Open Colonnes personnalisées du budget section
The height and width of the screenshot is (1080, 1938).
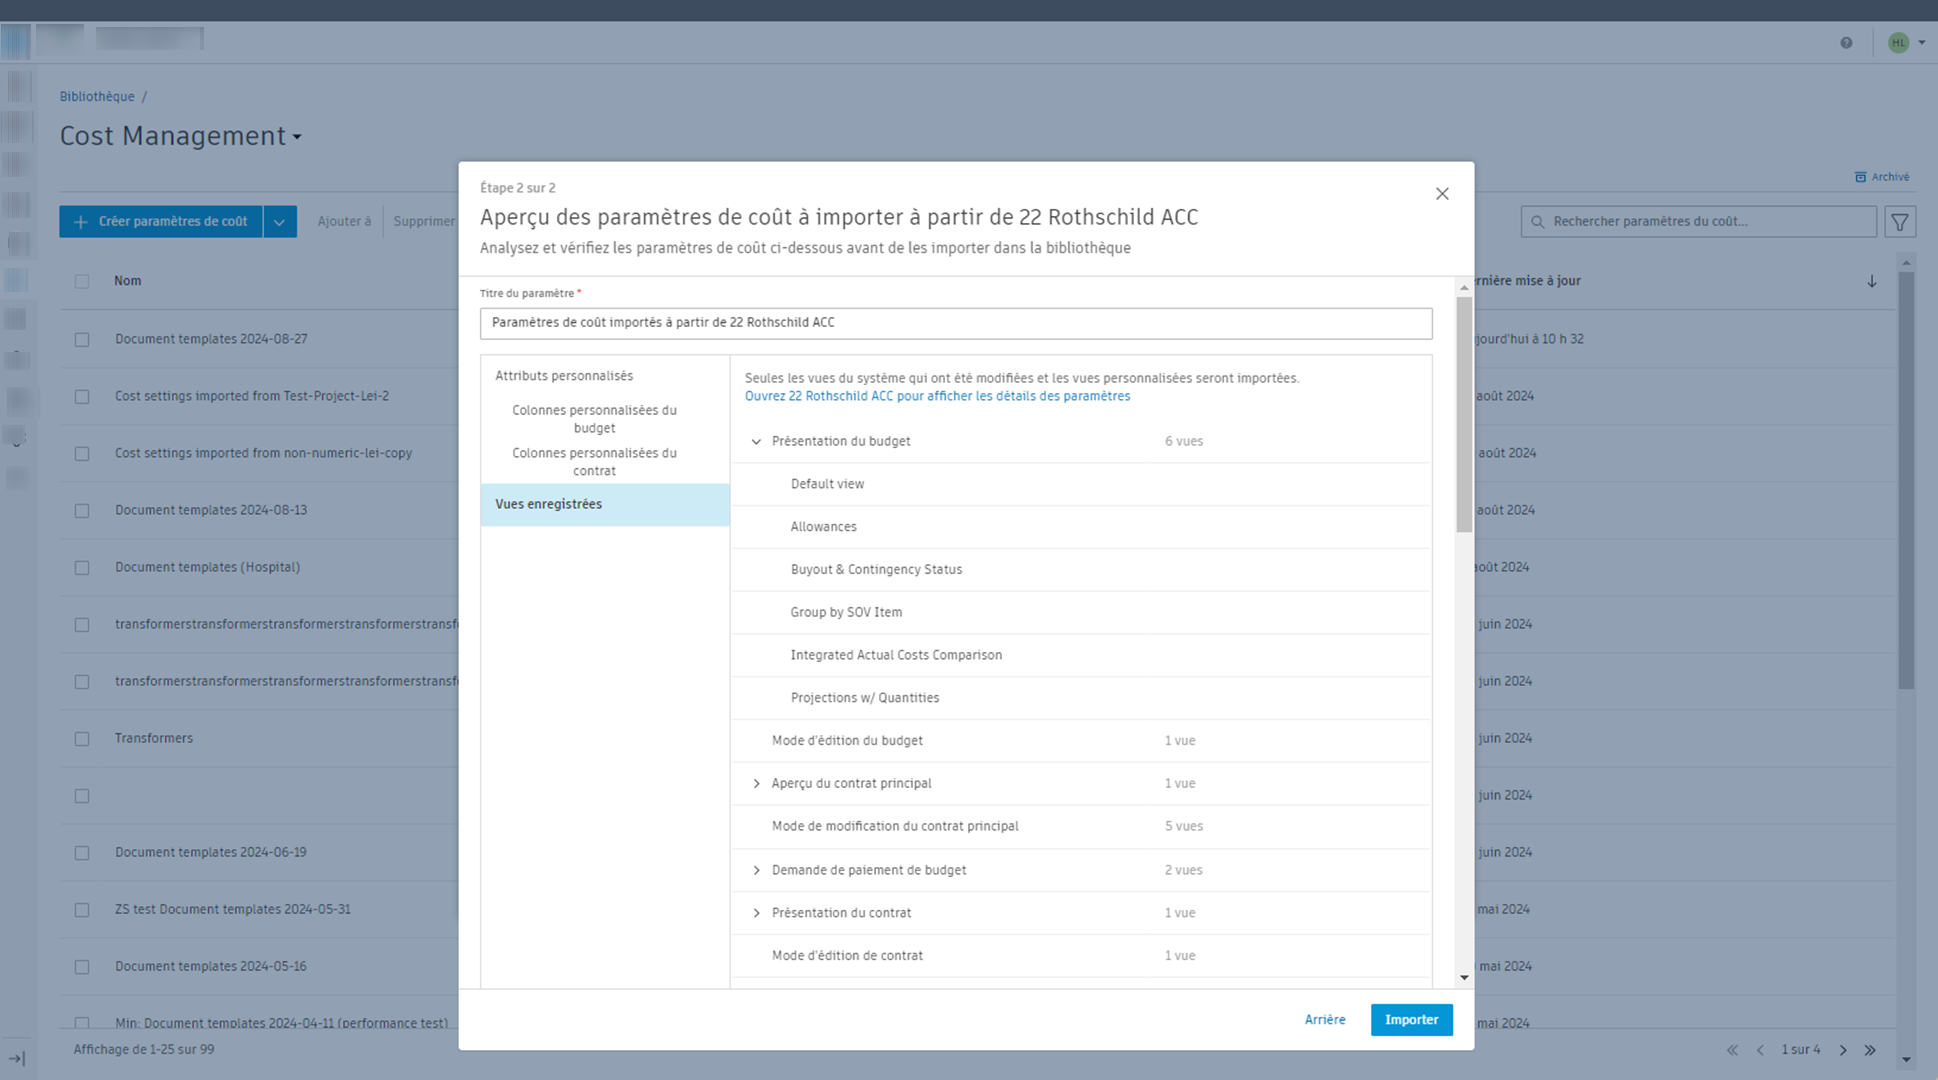pos(594,419)
